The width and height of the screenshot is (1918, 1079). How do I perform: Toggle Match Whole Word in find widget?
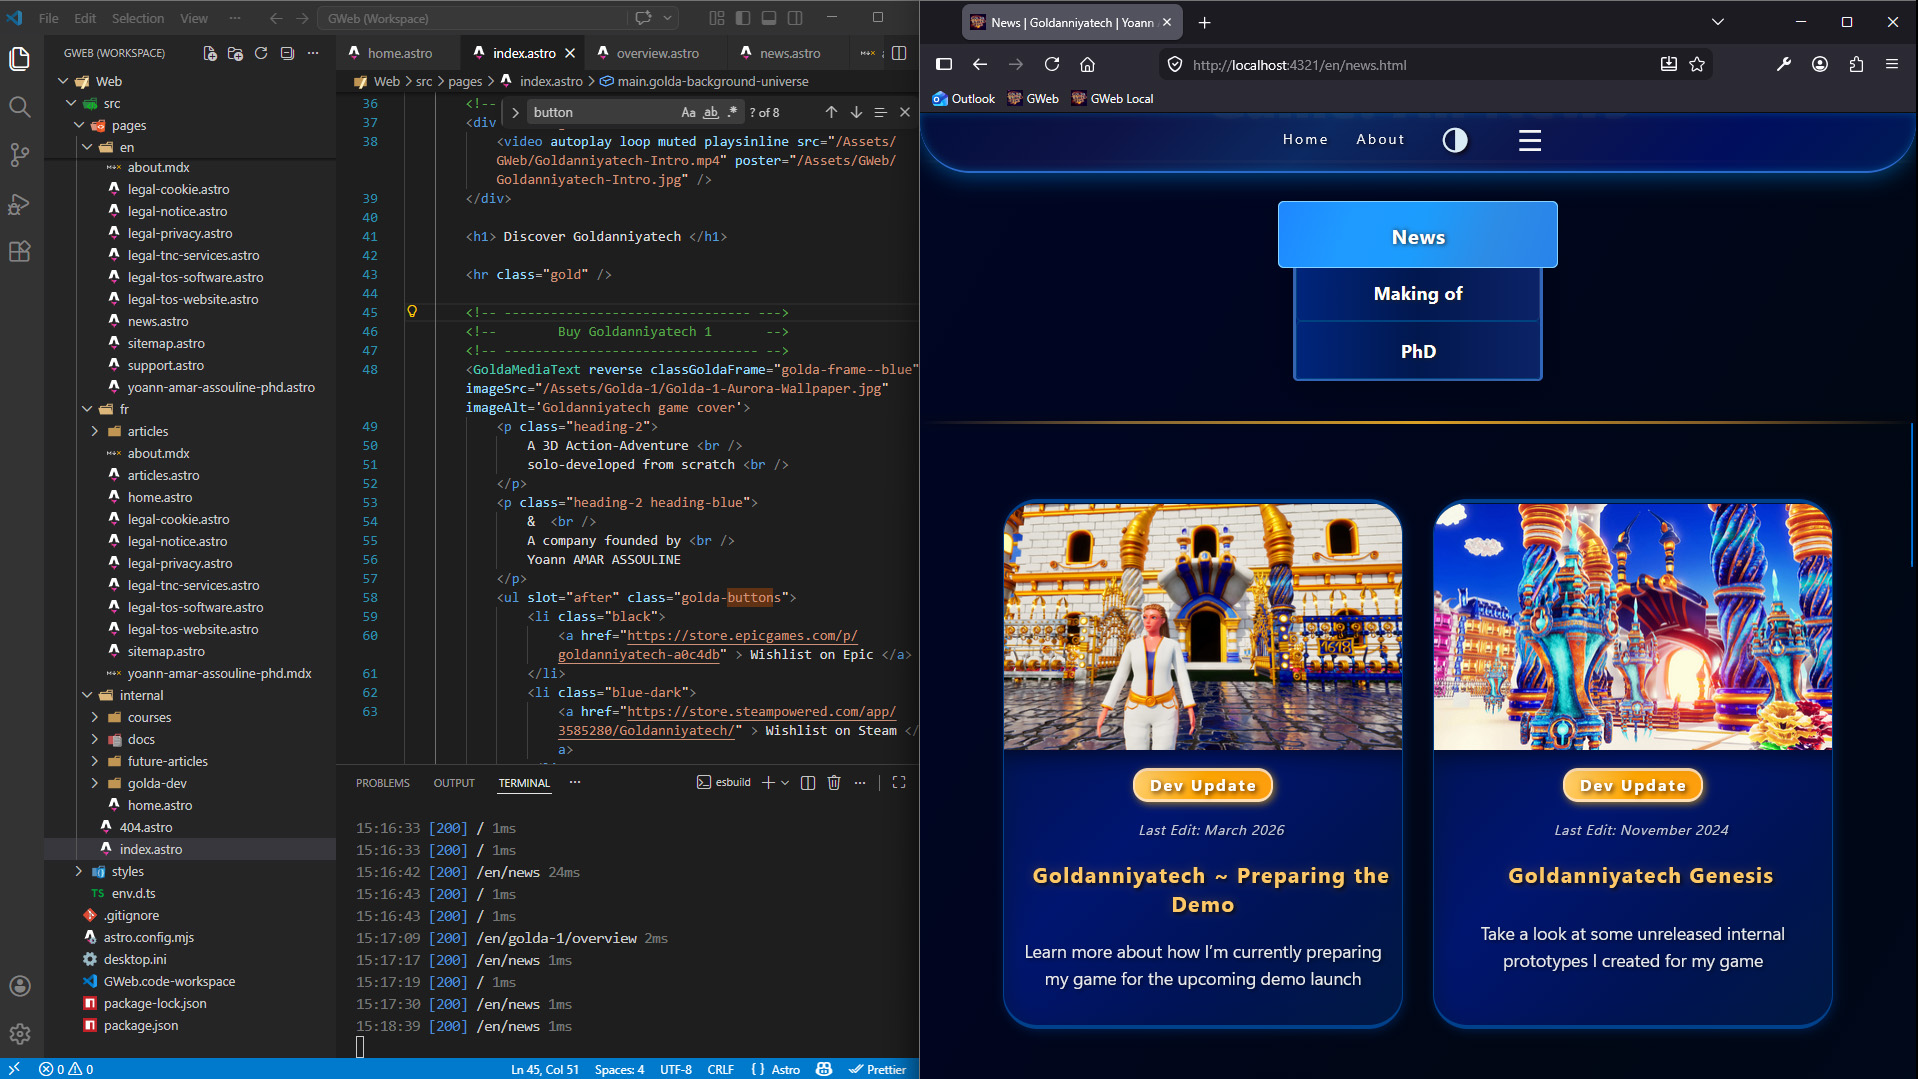pyautogui.click(x=711, y=112)
